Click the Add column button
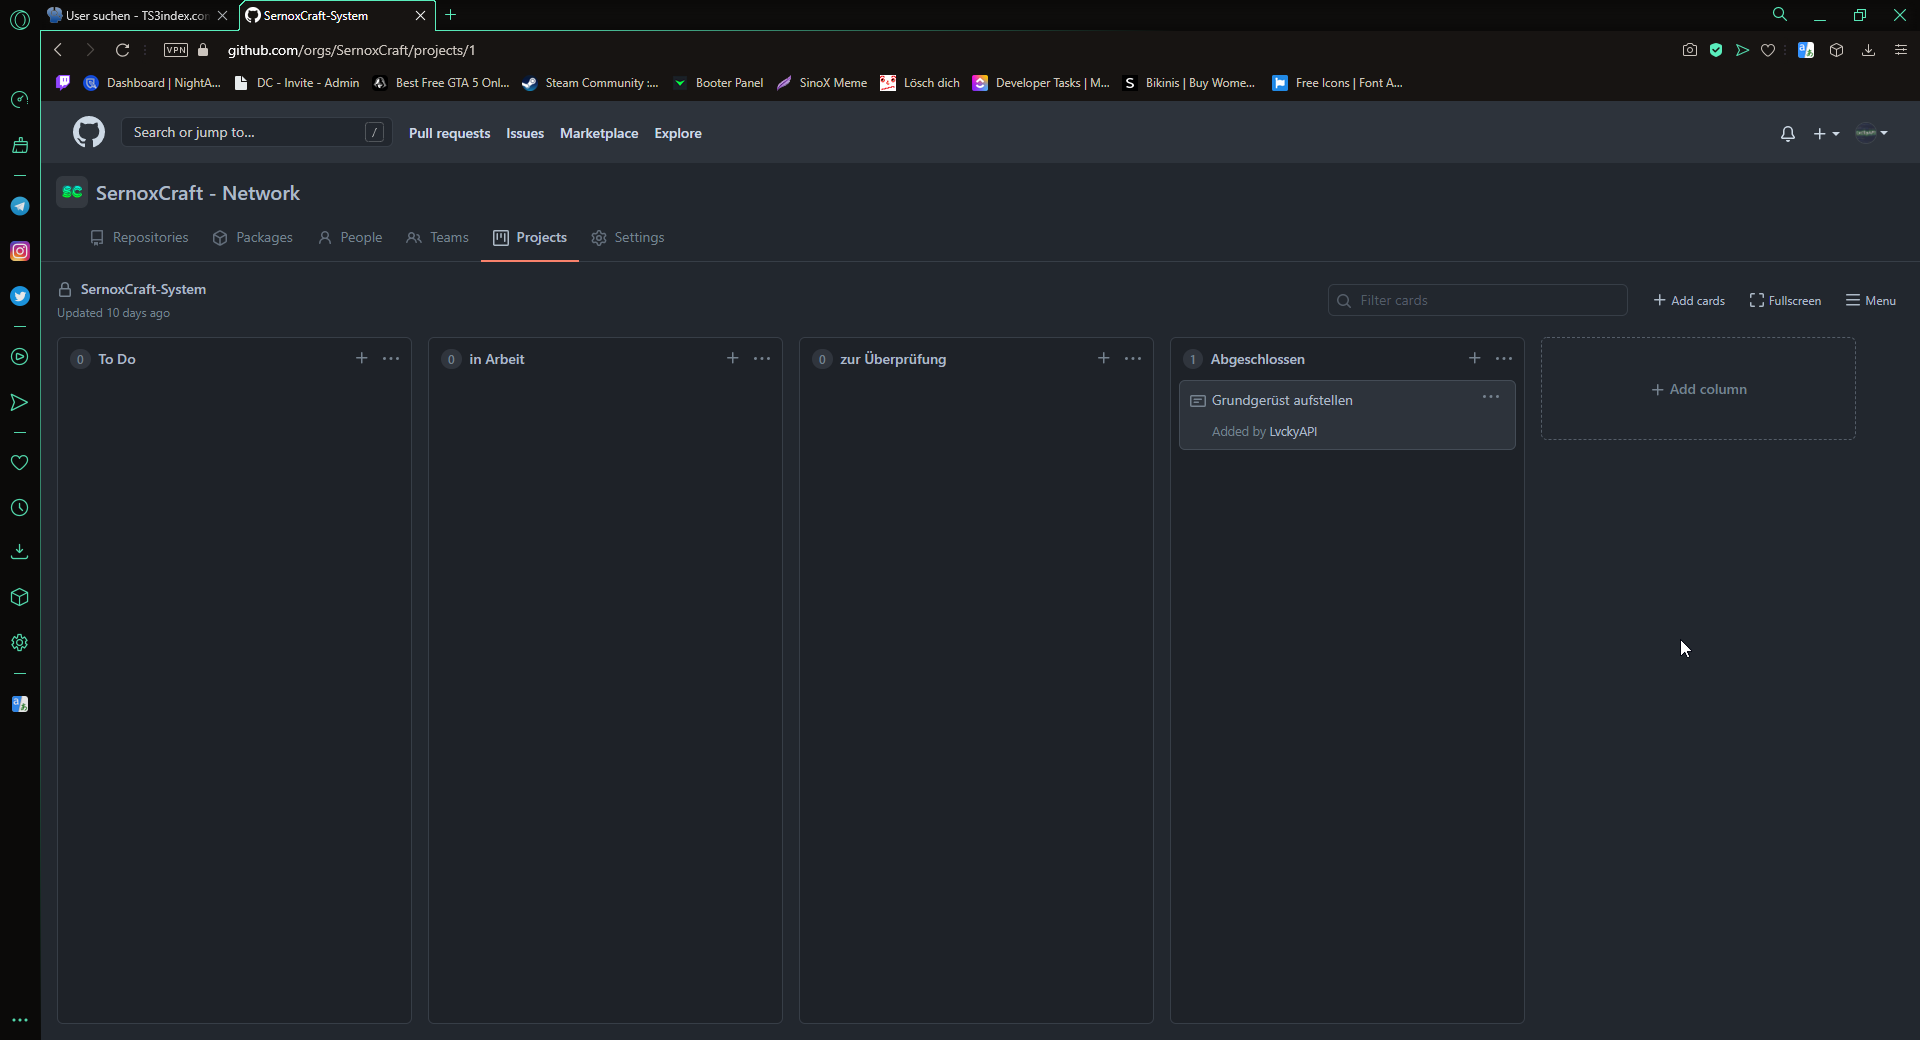This screenshot has height=1040, width=1920. [x=1698, y=389]
